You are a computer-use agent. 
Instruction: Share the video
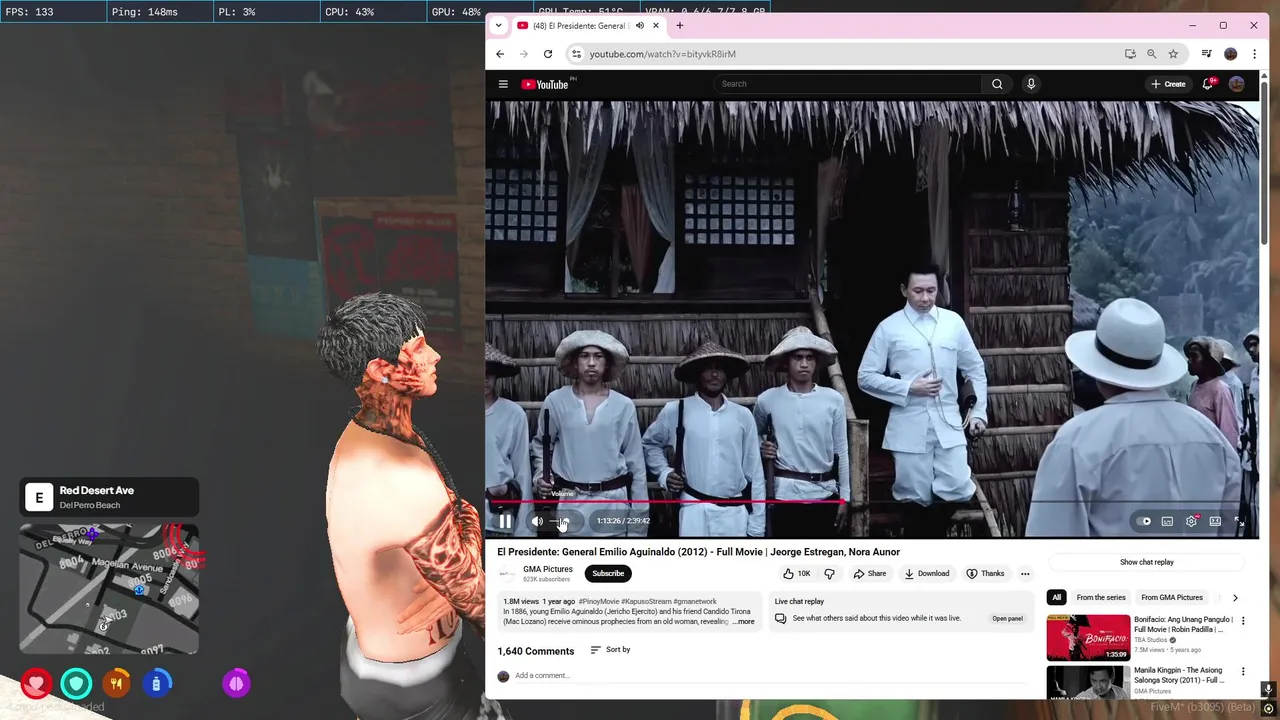[x=869, y=574]
